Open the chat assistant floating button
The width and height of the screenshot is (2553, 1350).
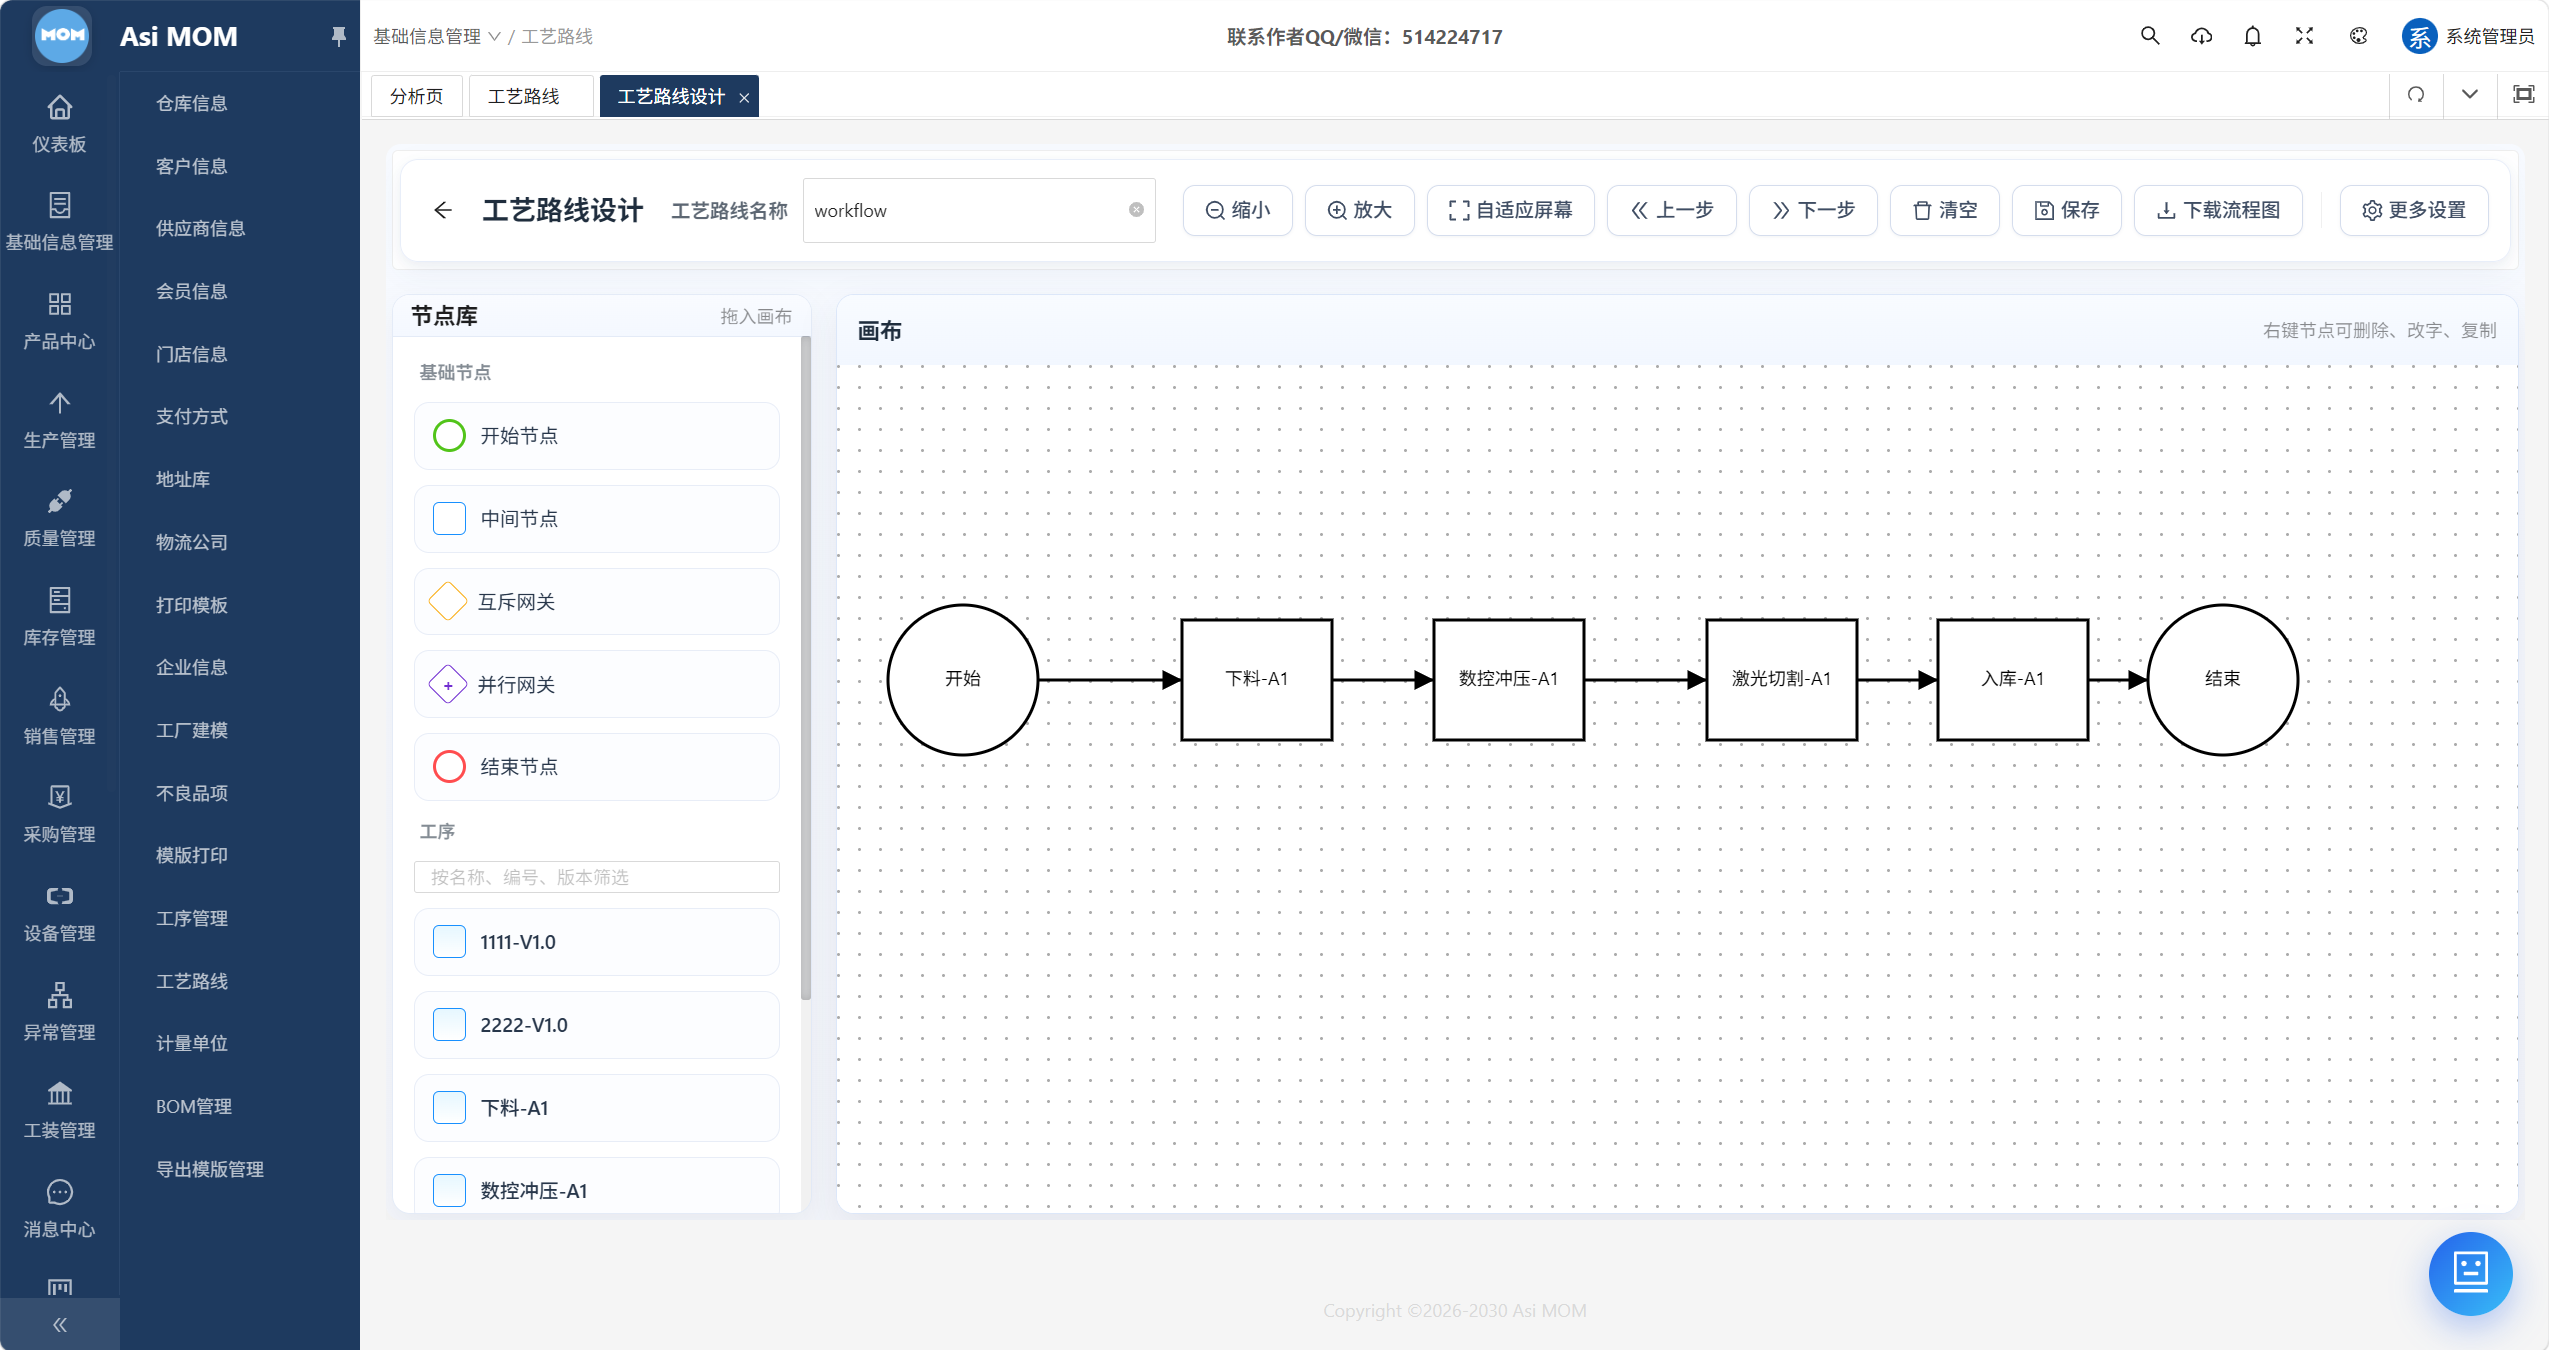coord(2470,1273)
